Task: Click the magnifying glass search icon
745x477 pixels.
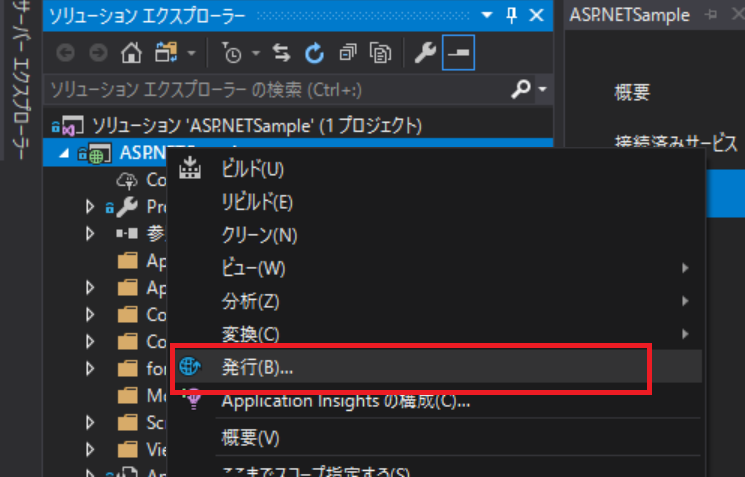Action: 521,89
